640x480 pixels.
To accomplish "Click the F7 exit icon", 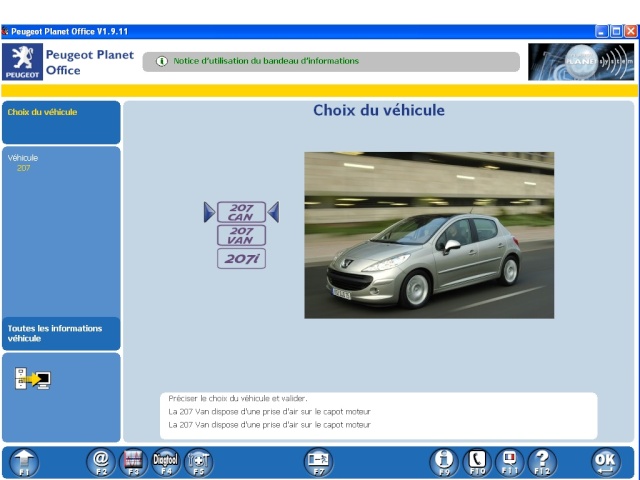I will tap(318, 463).
